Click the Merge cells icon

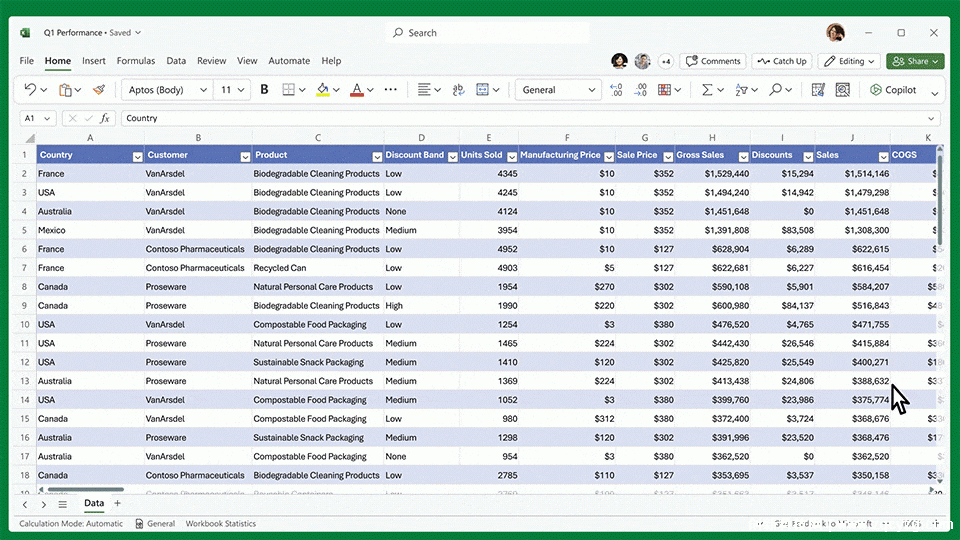(482, 89)
